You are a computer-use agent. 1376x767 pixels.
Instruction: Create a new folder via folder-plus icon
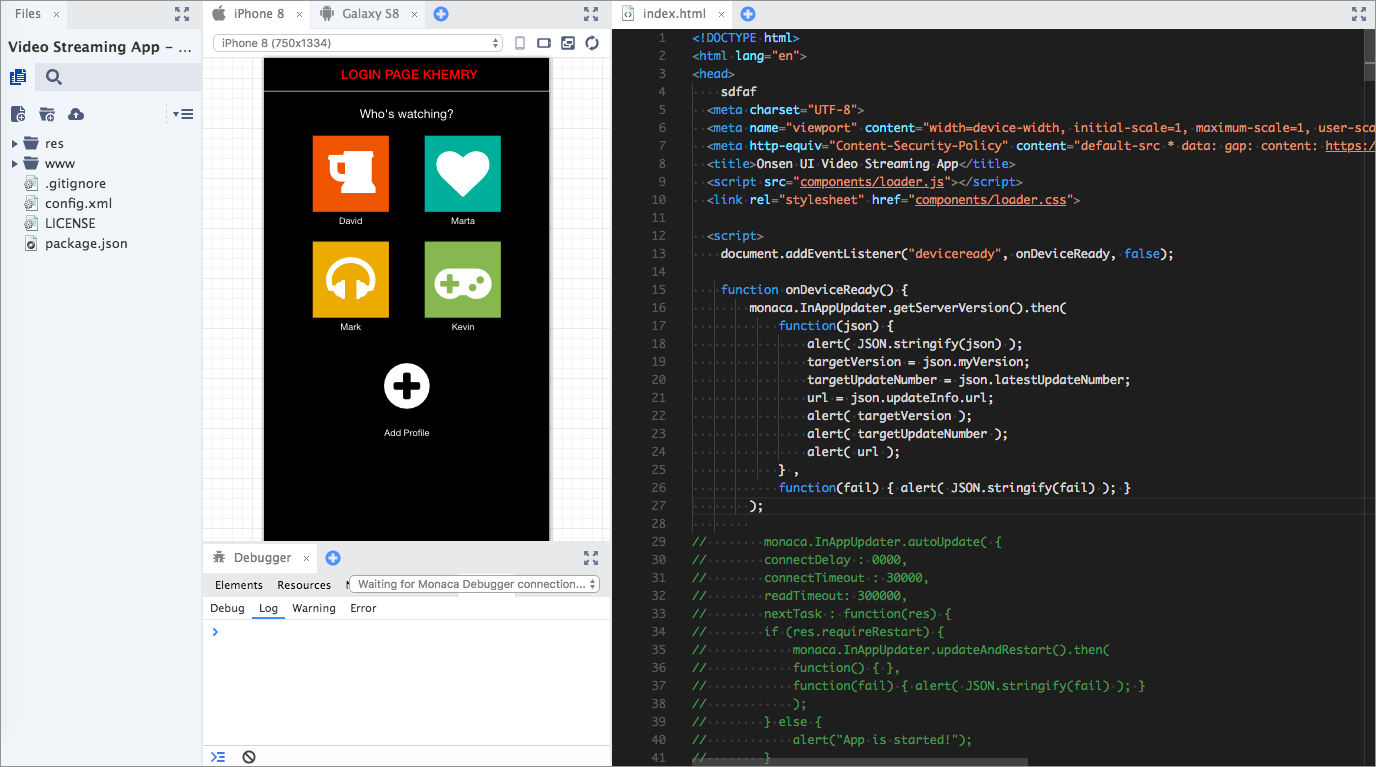click(47, 114)
